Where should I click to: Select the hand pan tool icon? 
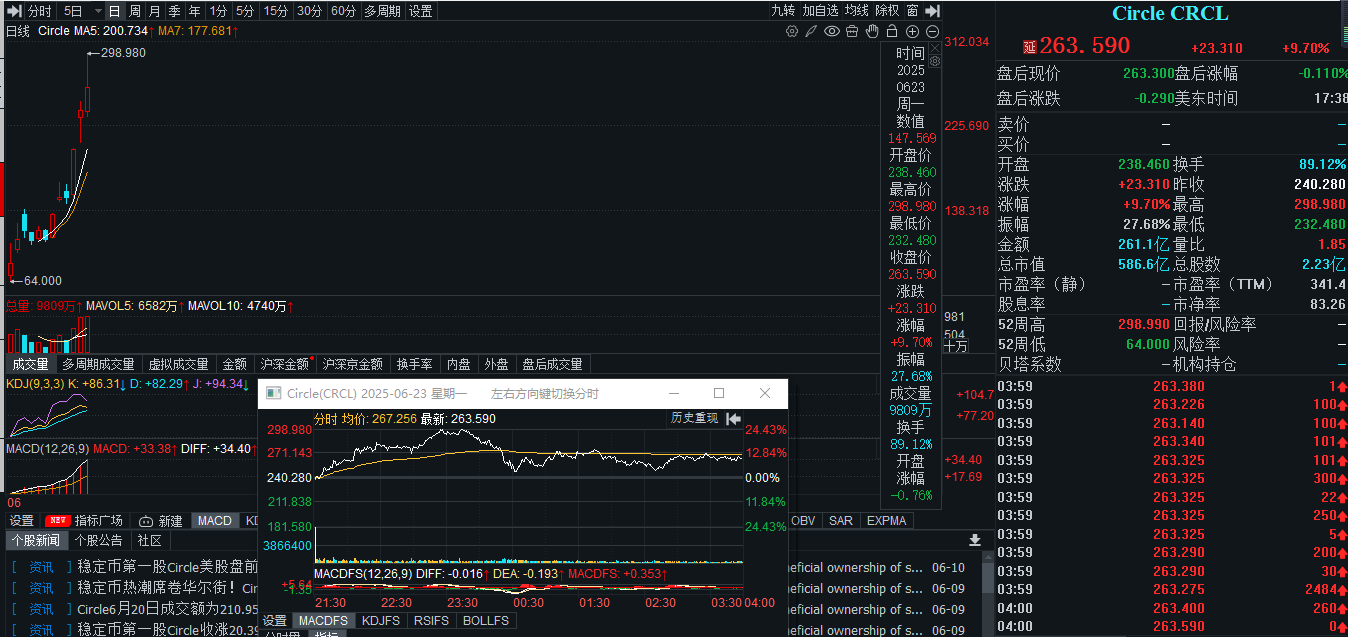coord(872,32)
